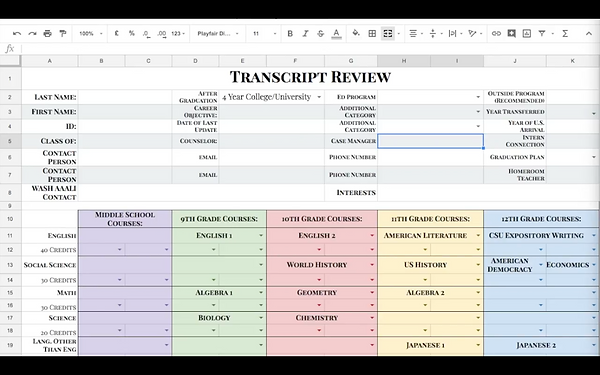Viewport: 600px width, 375px height.
Task: Select the Geometry cell
Action: coord(322,292)
